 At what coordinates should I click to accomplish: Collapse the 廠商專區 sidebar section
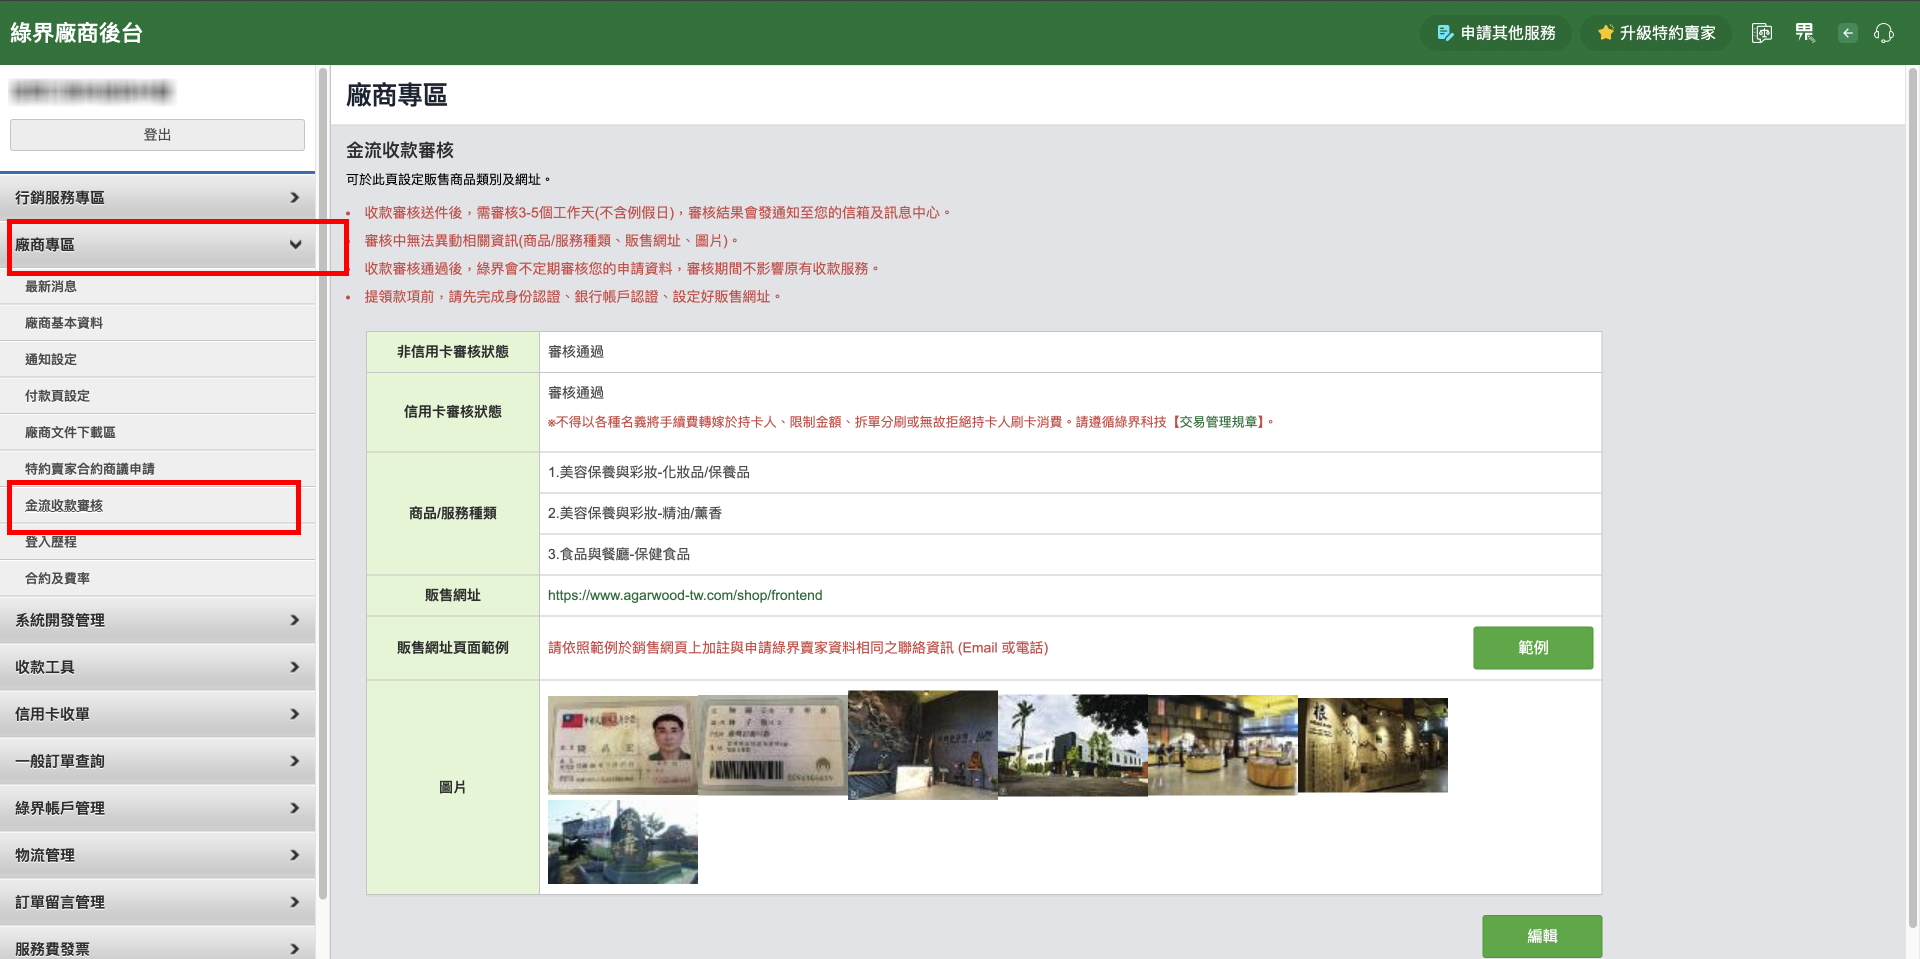pyautogui.click(x=157, y=245)
